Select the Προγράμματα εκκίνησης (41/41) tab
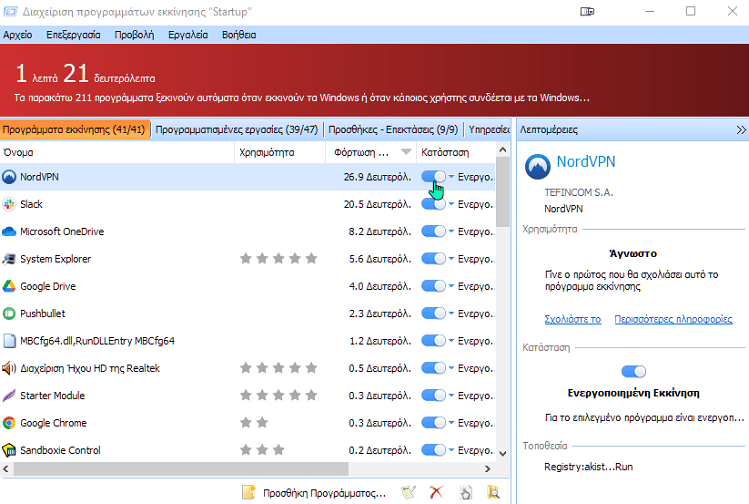This screenshot has width=749, height=504. click(x=74, y=129)
